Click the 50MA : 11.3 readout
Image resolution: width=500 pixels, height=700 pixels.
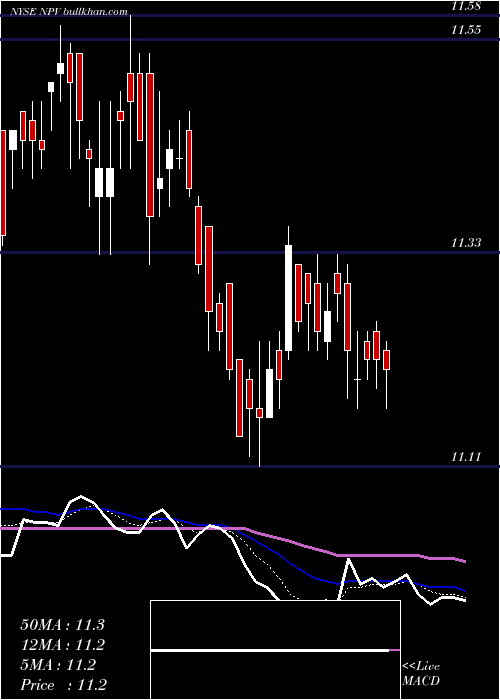[x=62, y=625]
